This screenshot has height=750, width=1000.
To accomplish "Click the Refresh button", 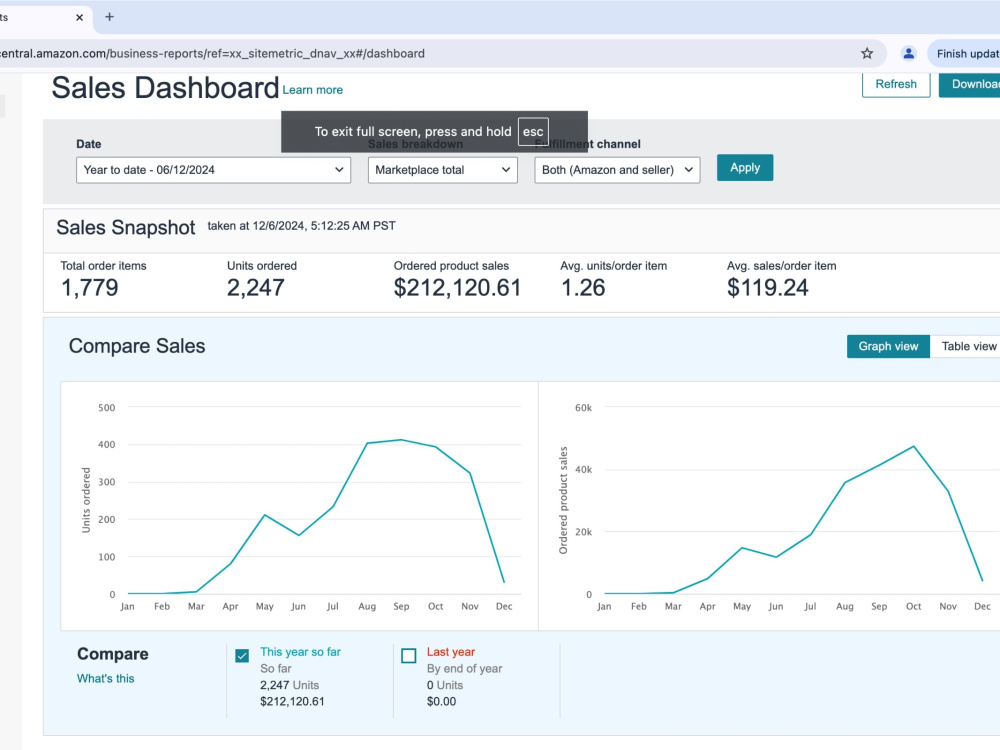I will click(x=895, y=84).
